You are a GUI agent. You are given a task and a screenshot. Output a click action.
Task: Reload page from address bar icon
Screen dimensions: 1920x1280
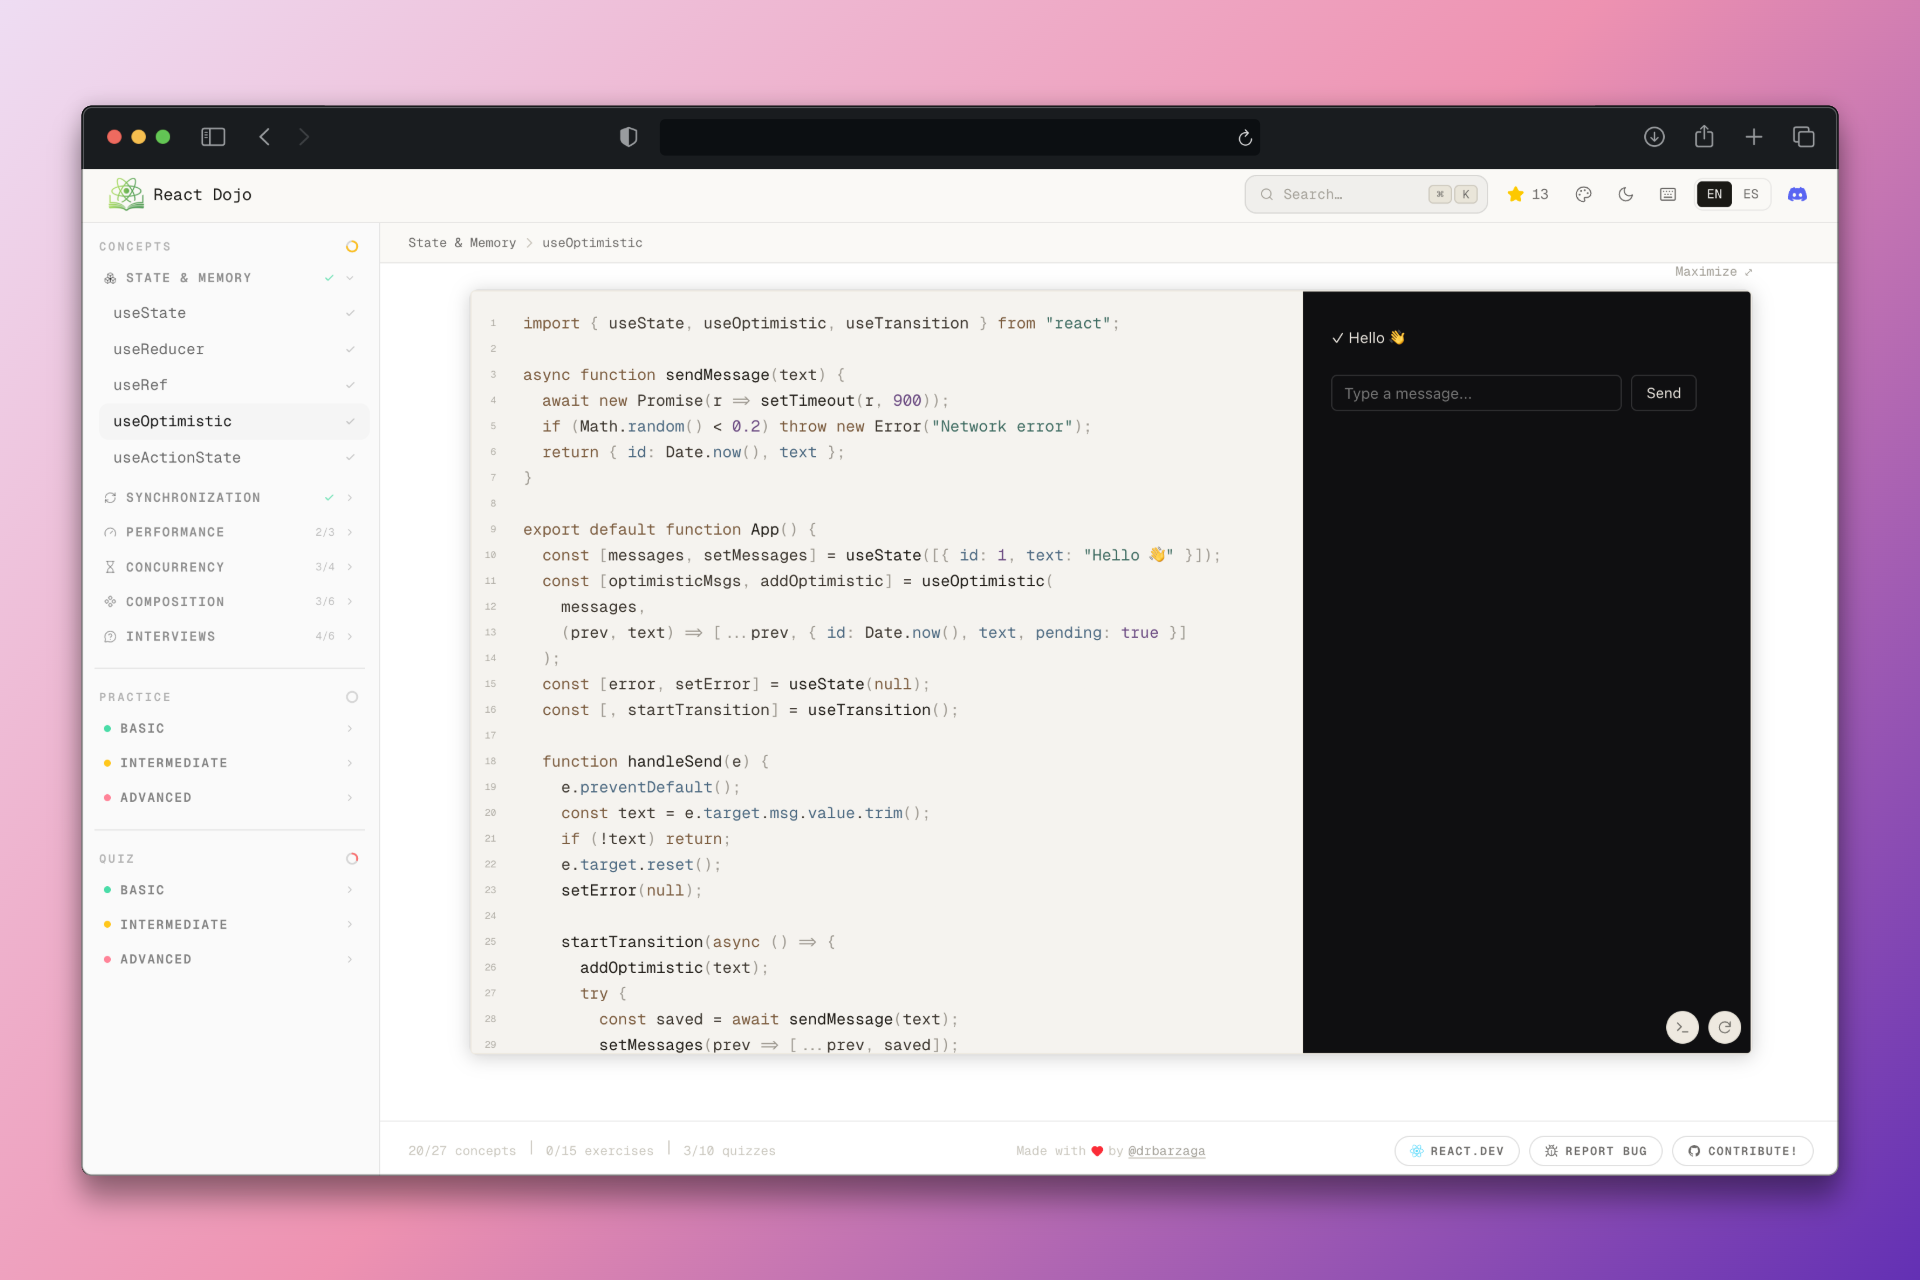pyautogui.click(x=1245, y=138)
